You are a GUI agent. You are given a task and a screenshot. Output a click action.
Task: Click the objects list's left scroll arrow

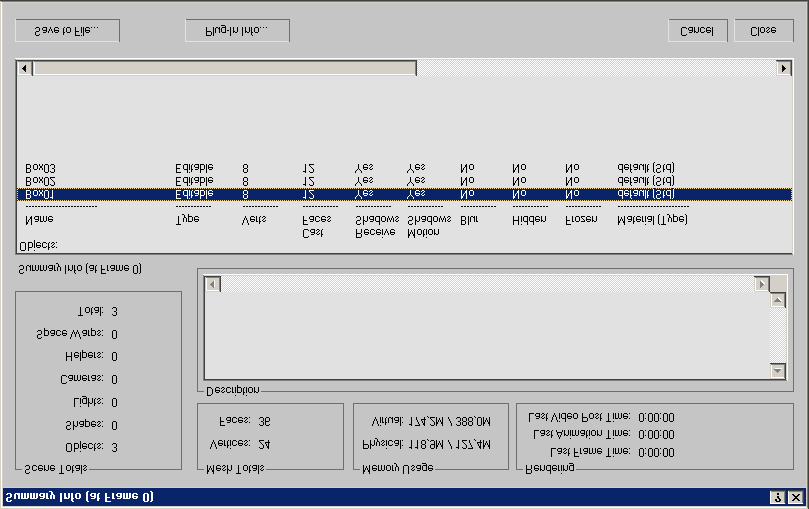(x=24, y=68)
